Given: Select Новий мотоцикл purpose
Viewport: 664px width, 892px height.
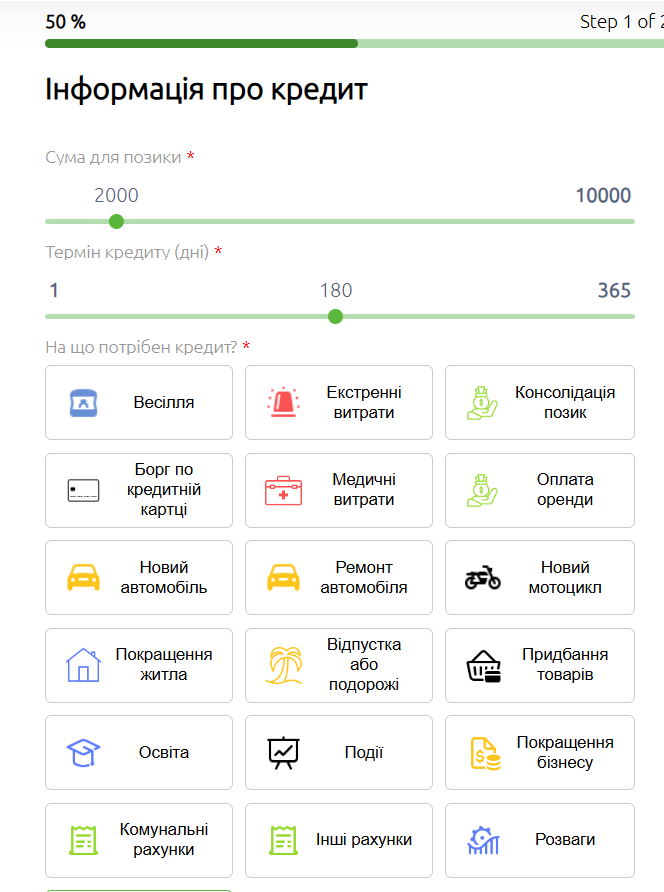Looking at the screenshot, I should (539, 577).
